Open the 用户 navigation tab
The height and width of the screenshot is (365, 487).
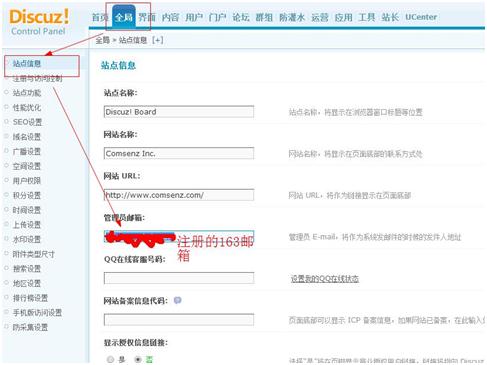pyautogui.click(x=194, y=17)
